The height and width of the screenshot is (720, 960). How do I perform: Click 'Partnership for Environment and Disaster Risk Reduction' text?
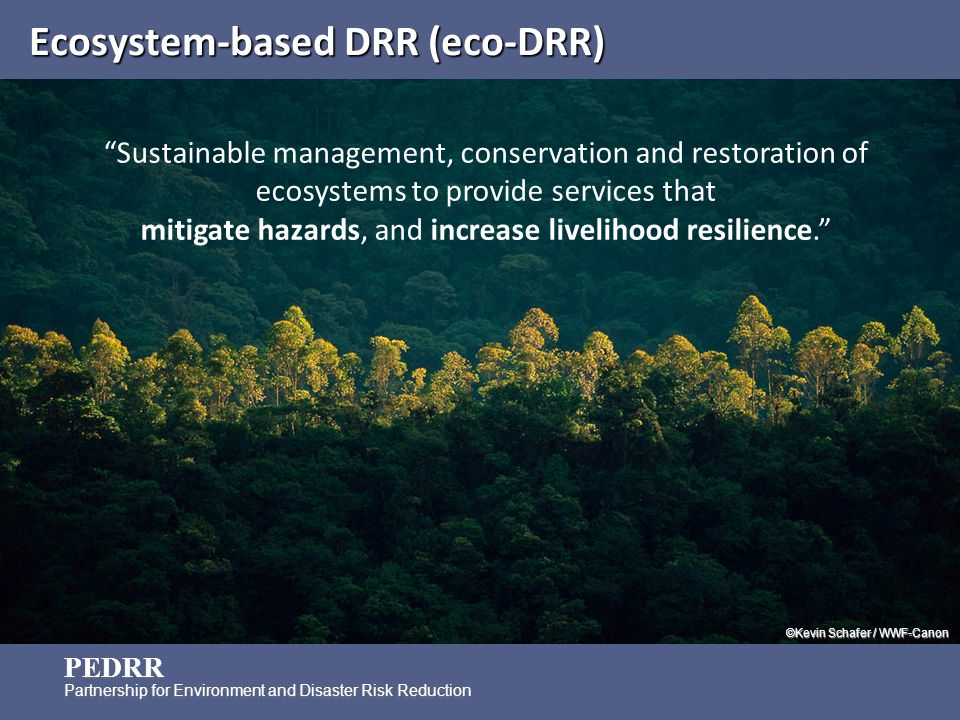pos(268,691)
